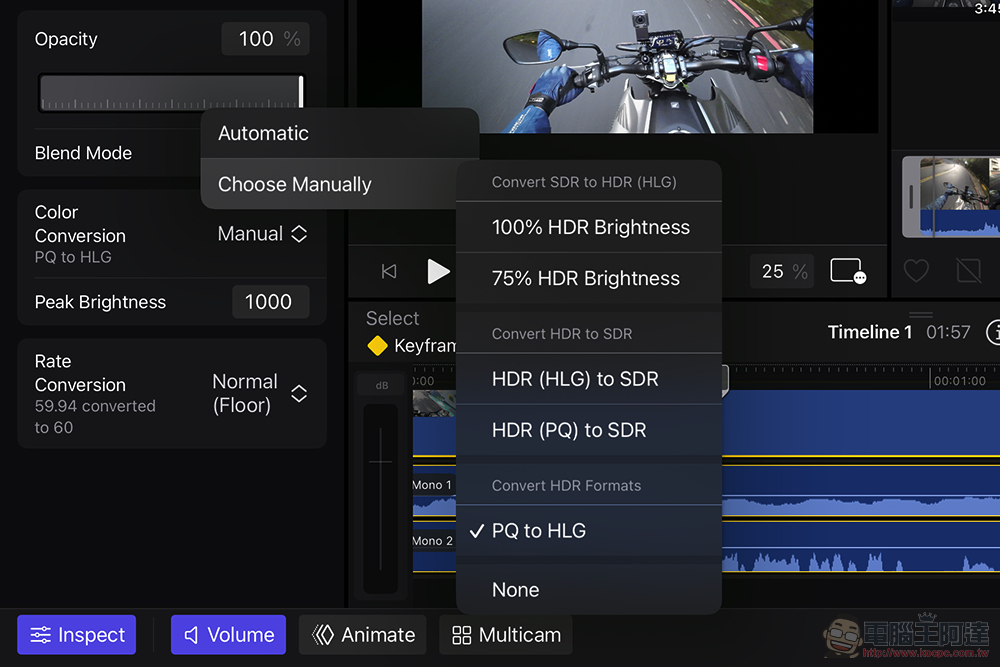Open the Inspect panel
1000x667 pixels.
pos(77,634)
